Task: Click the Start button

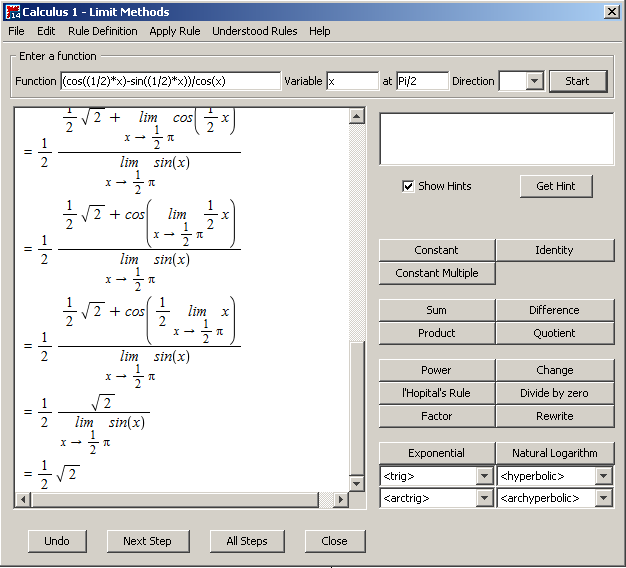Action: click(578, 81)
